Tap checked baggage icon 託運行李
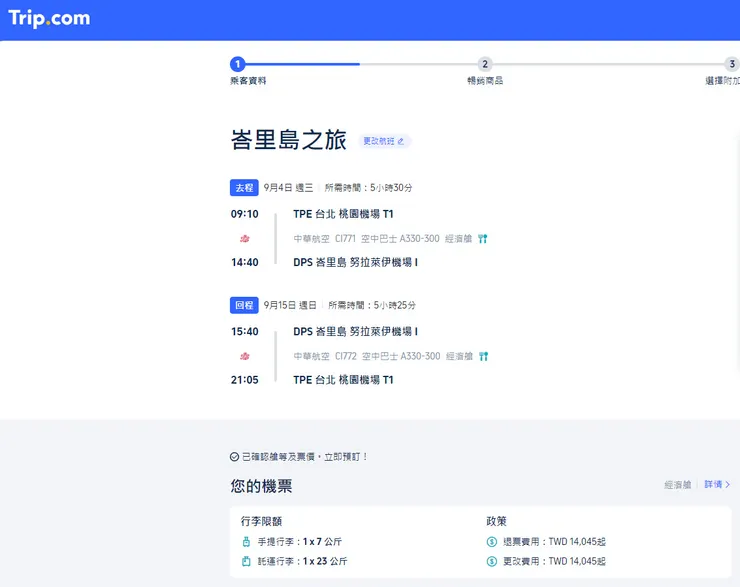 click(246, 562)
